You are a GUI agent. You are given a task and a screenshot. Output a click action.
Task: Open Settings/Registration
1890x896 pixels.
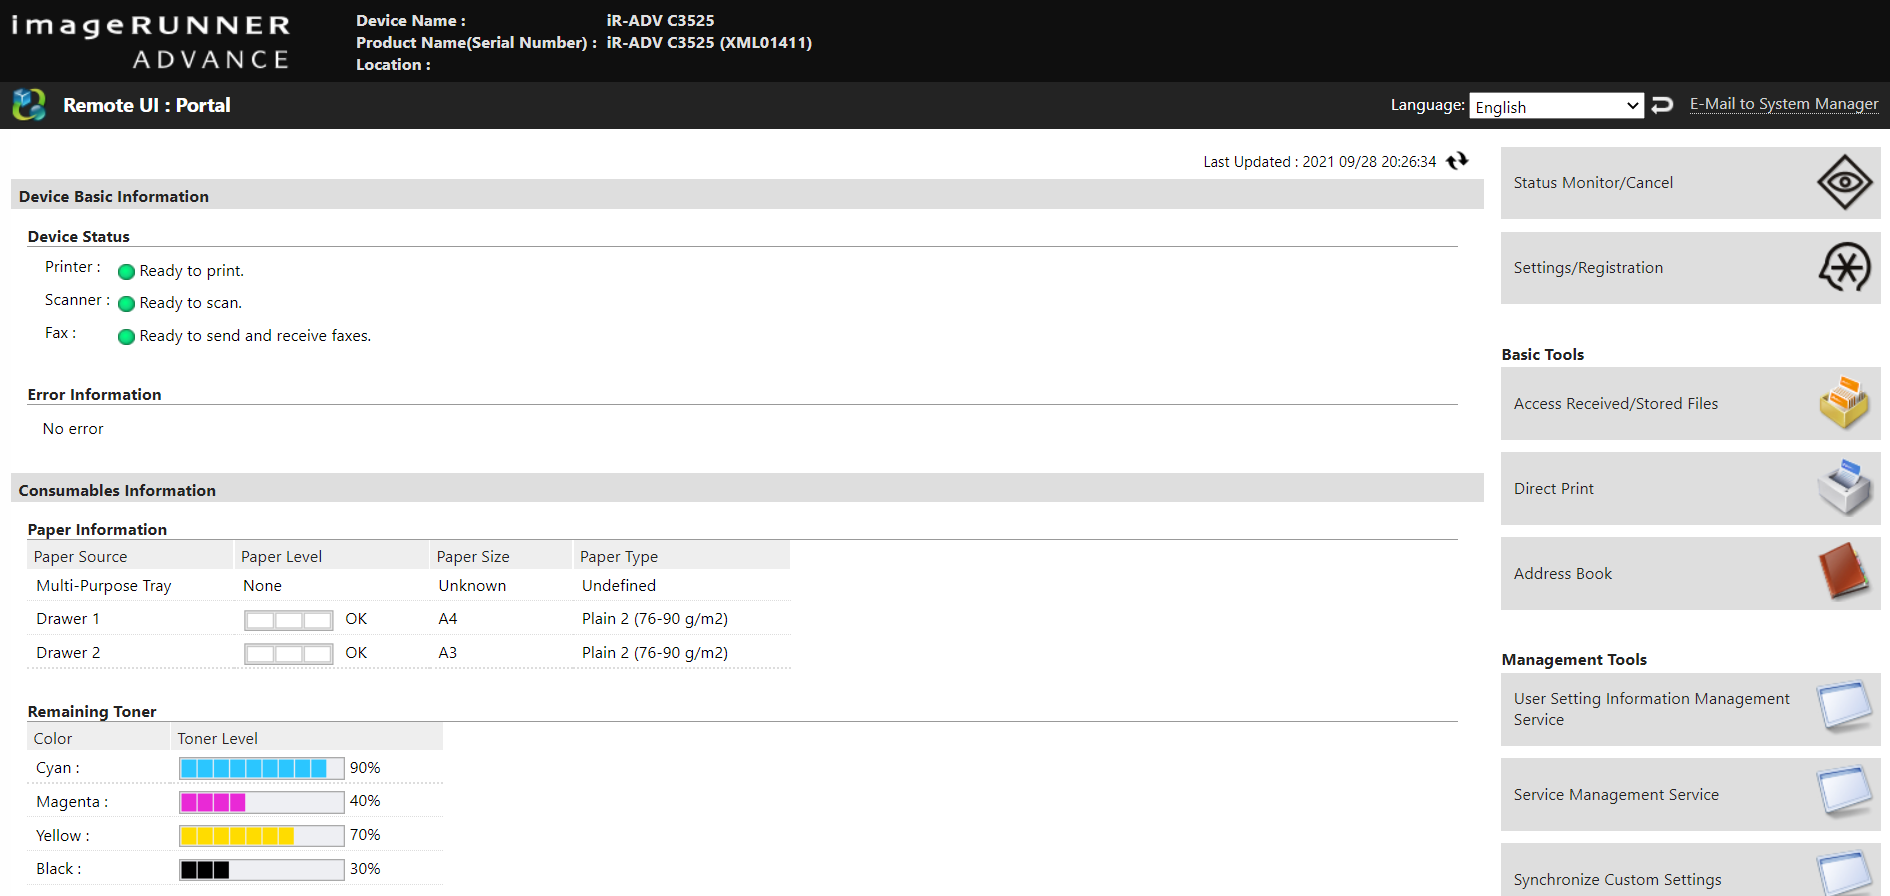coord(1690,268)
